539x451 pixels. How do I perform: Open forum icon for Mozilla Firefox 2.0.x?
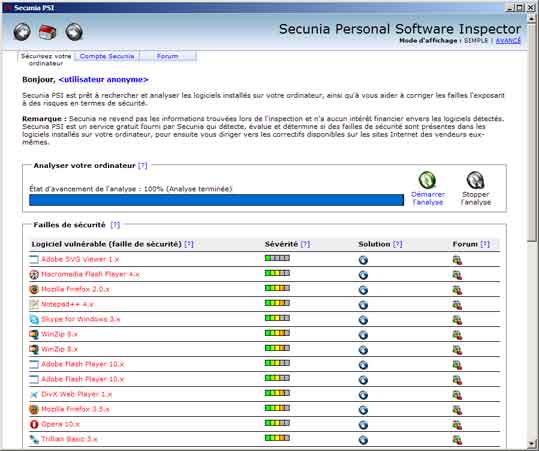(457, 290)
